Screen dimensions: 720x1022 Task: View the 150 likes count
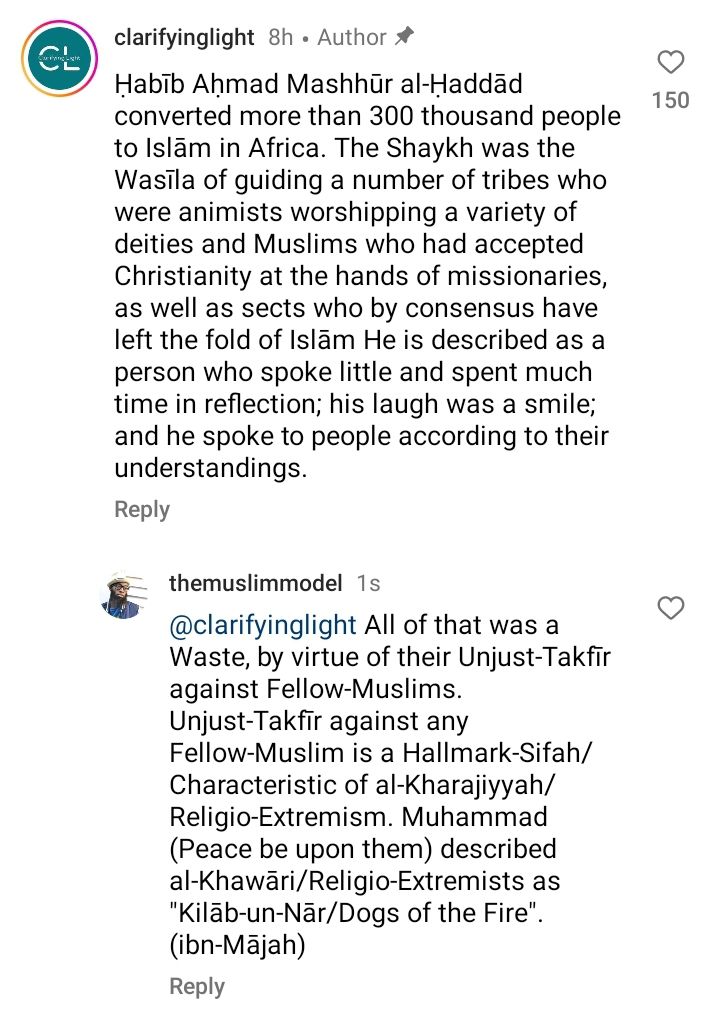[670, 100]
